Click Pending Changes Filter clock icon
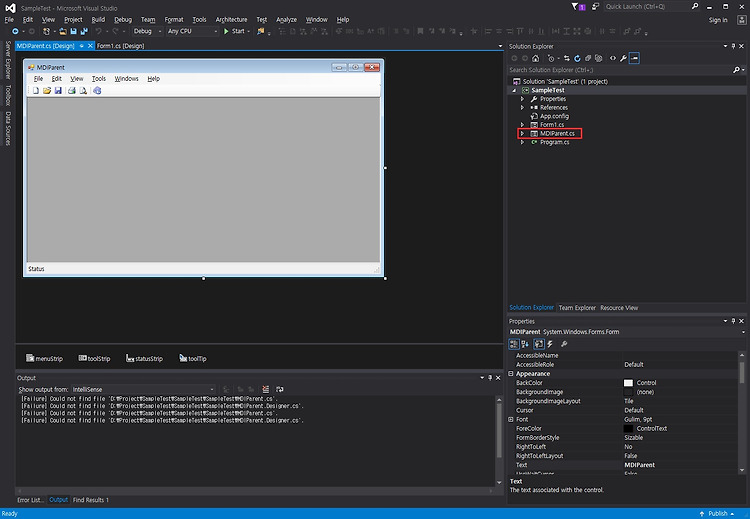The height and width of the screenshot is (519, 750). pyautogui.click(x=551, y=58)
